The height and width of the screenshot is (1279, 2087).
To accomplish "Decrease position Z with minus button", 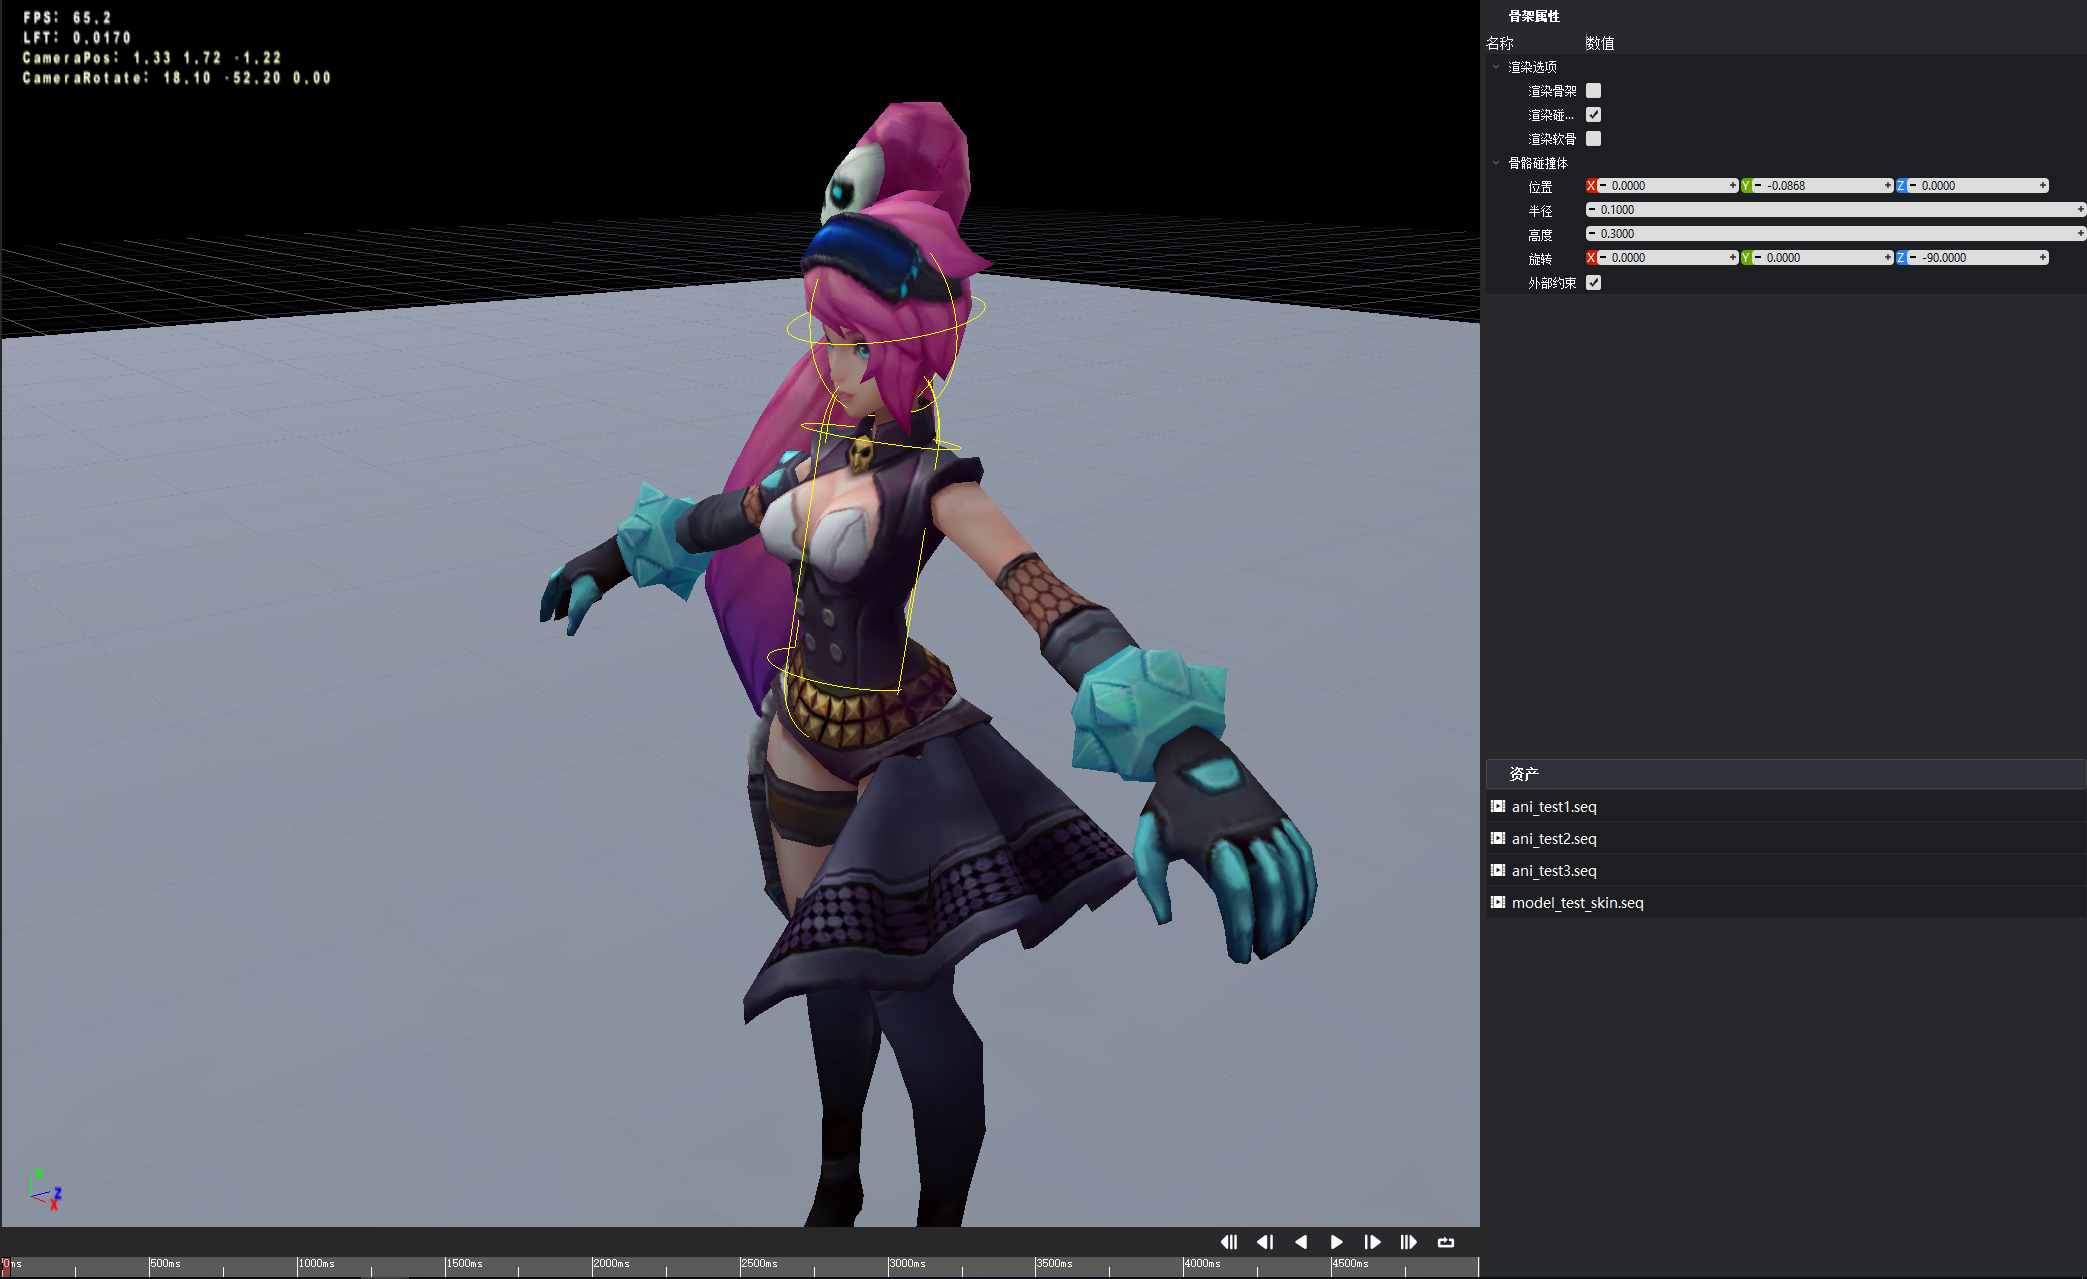I will tap(1913, 186).
